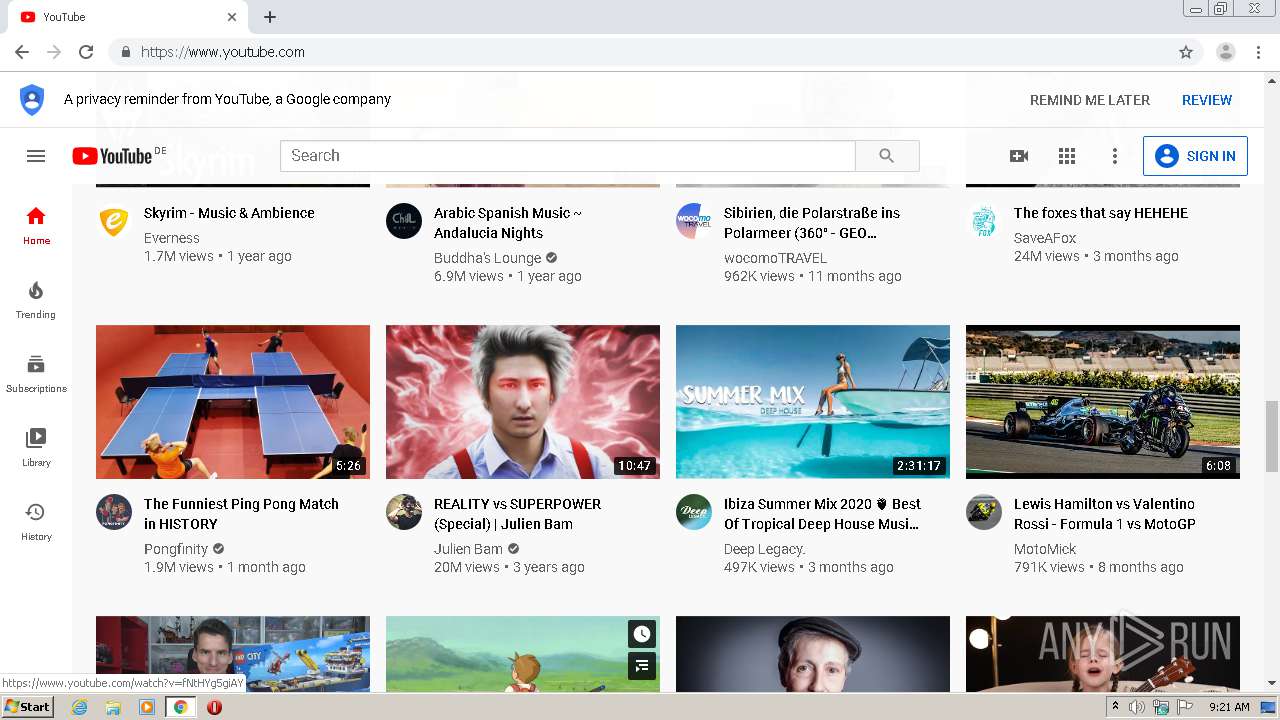Click the 9:21 AM taskbar clock

click(x=1229, y=707)
